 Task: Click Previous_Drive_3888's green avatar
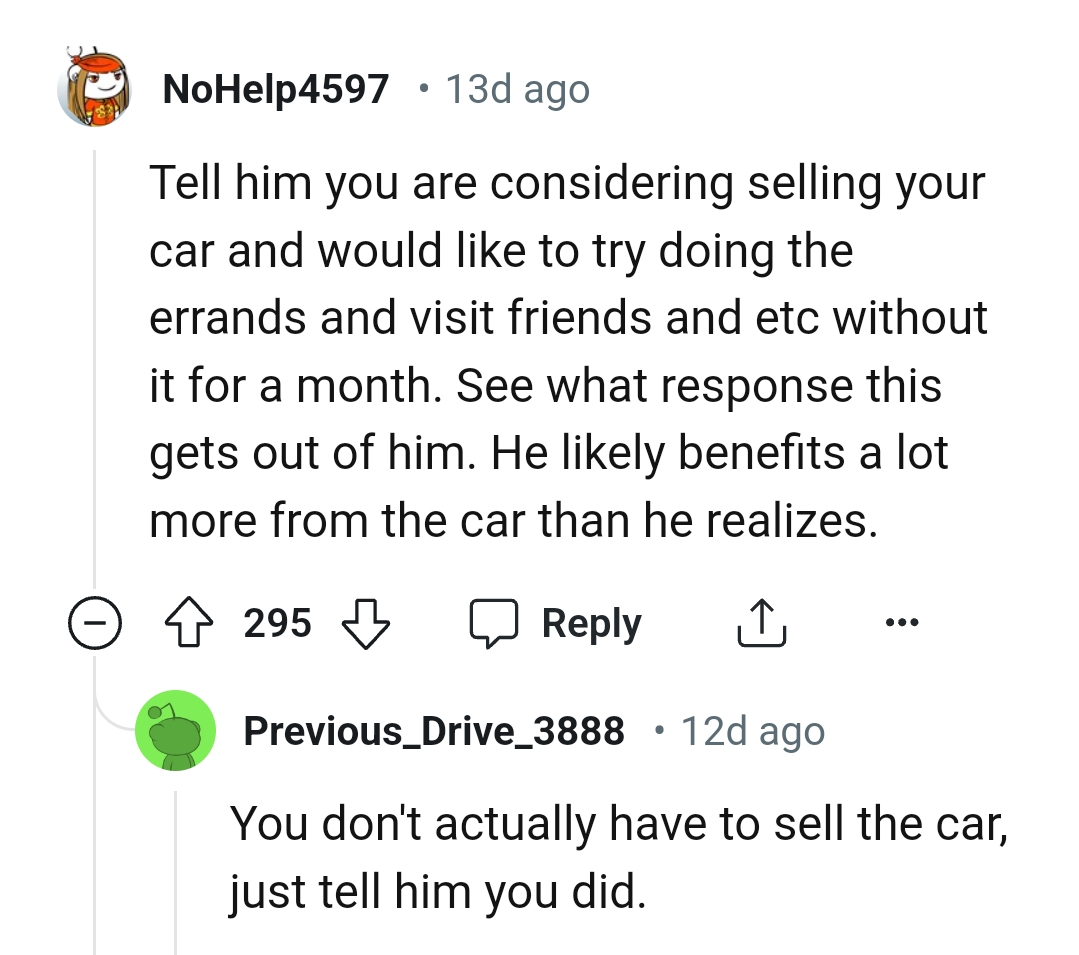point(176,731)
